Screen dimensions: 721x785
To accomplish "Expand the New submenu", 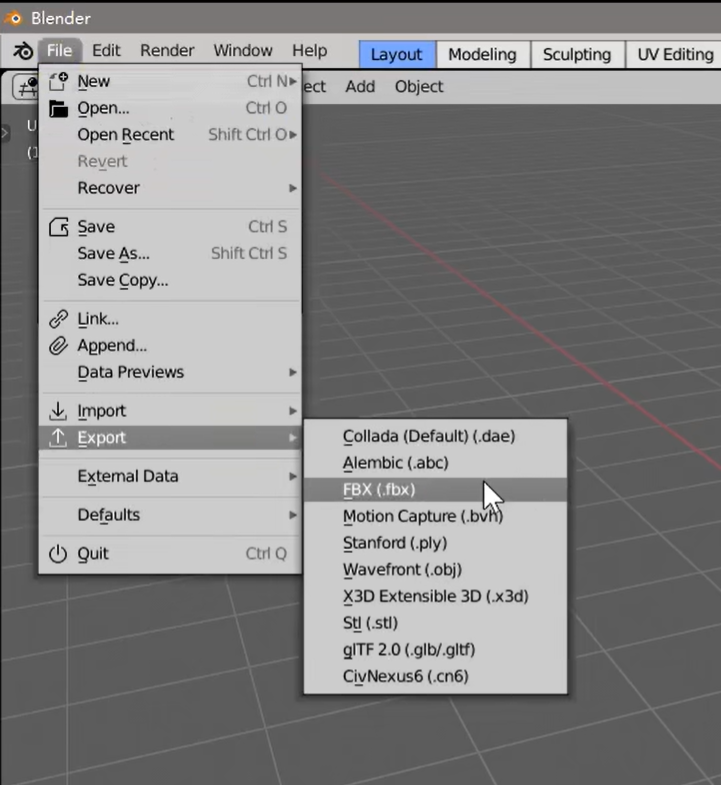I will (170, 81).
